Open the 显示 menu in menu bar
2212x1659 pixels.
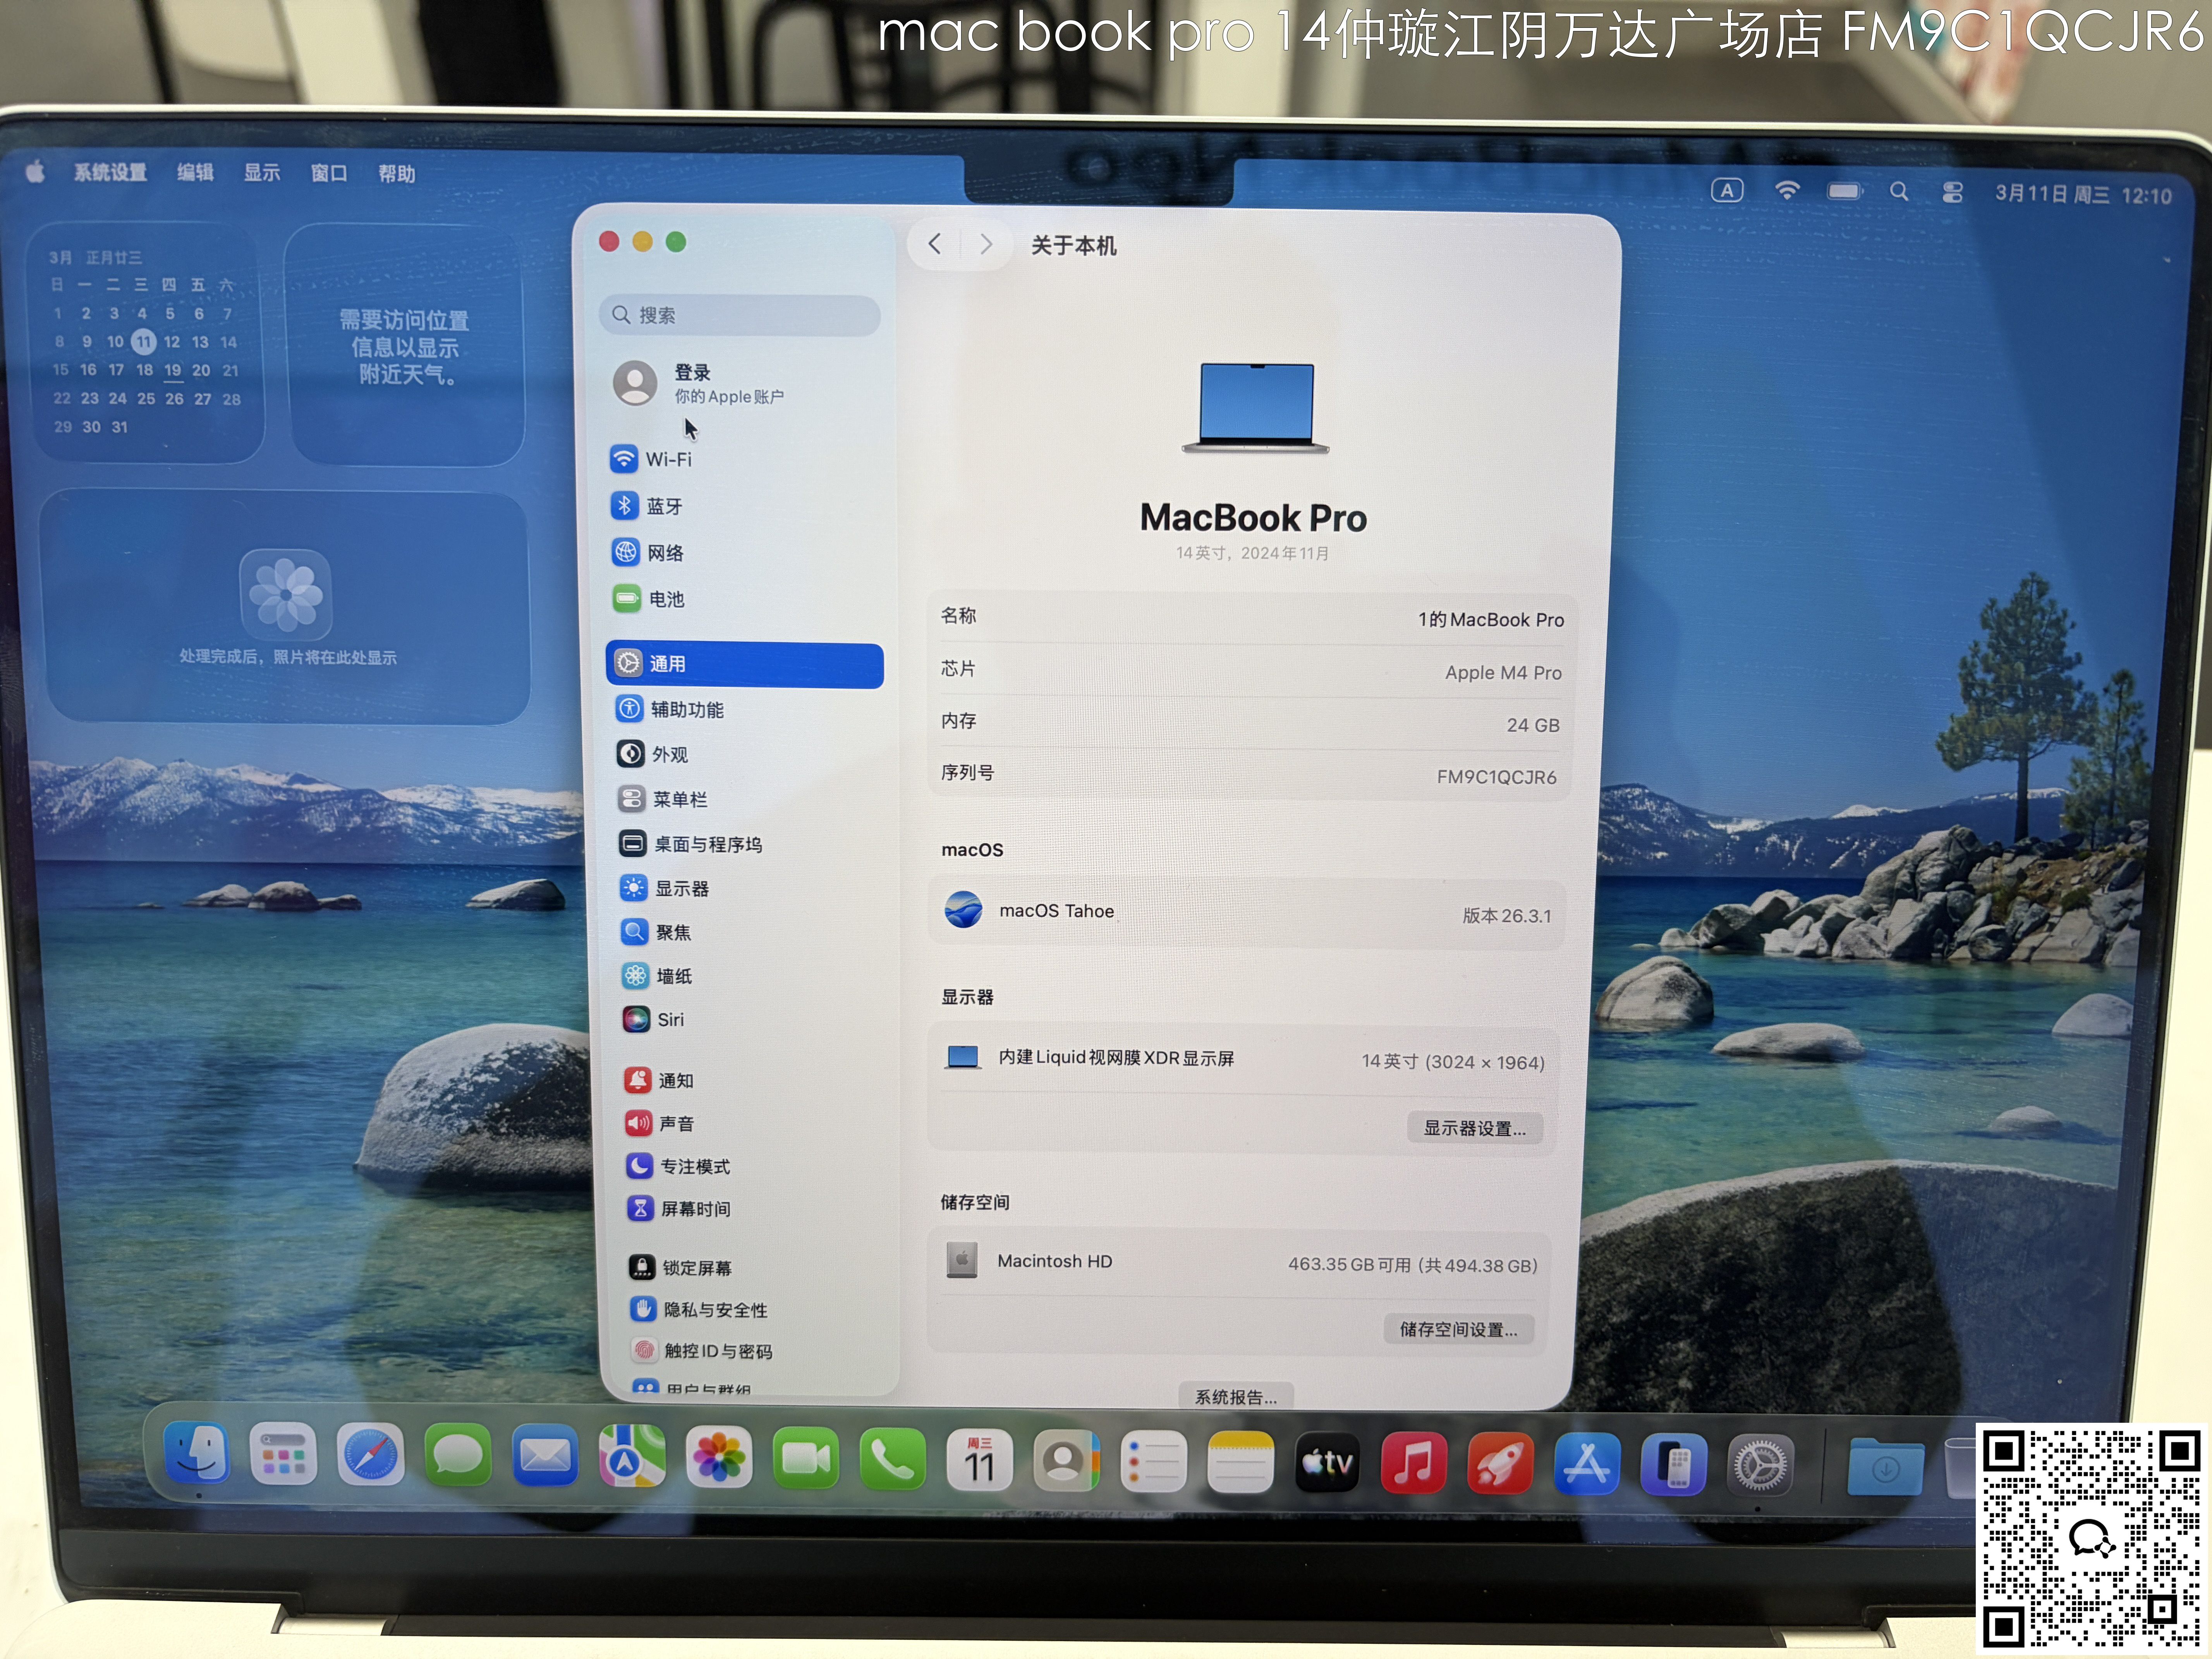[x=262, y=173]
